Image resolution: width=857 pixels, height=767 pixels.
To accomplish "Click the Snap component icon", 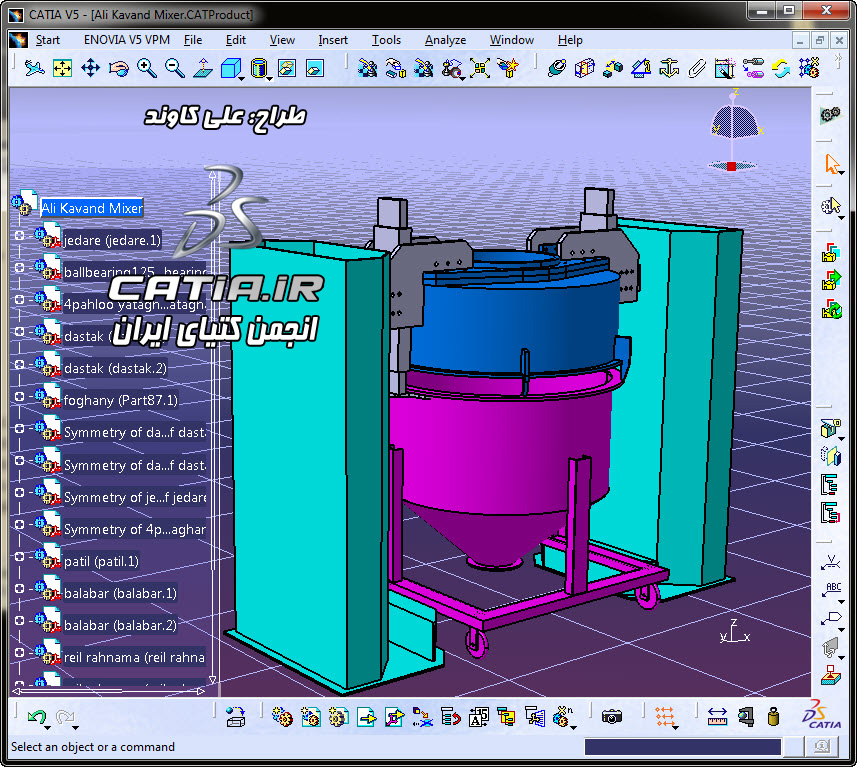I will pos(395,68).
